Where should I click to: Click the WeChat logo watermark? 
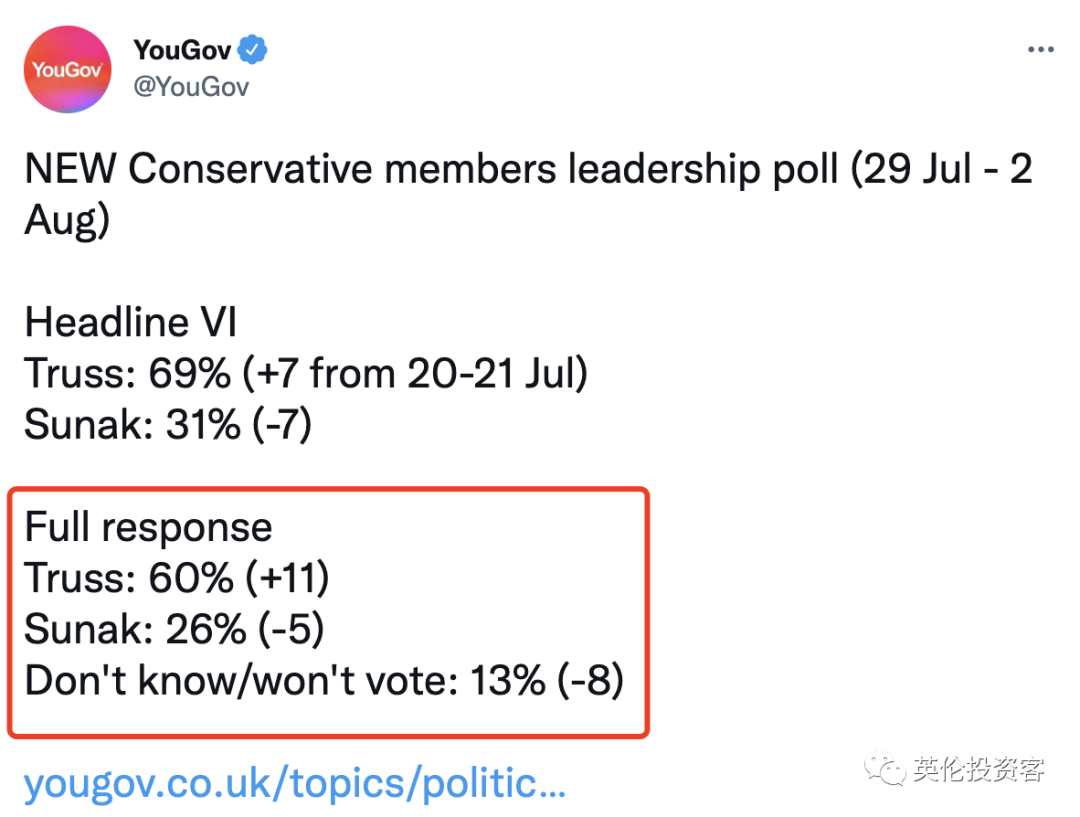pyautogui.click(x=885, y=768)
